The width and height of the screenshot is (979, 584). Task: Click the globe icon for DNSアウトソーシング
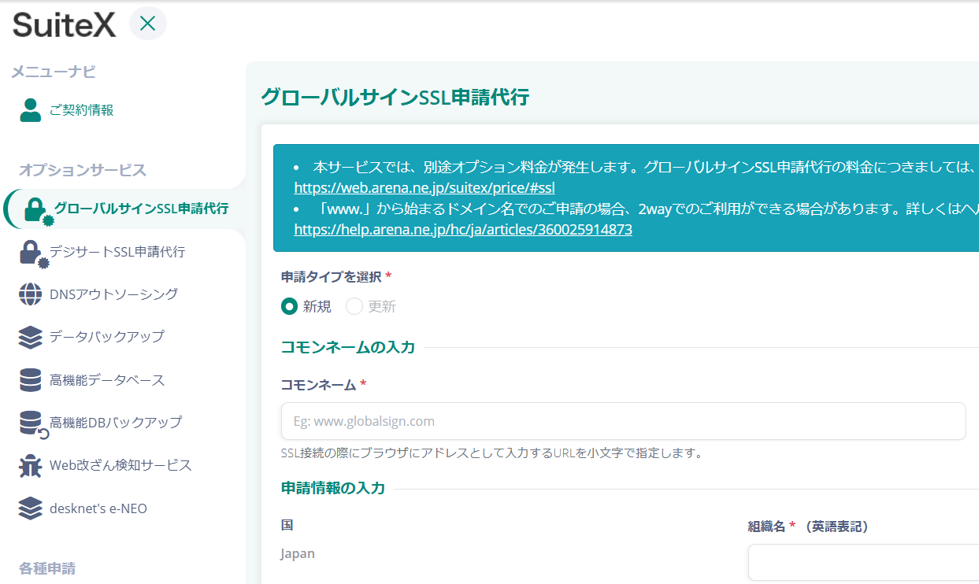[30, 294]
